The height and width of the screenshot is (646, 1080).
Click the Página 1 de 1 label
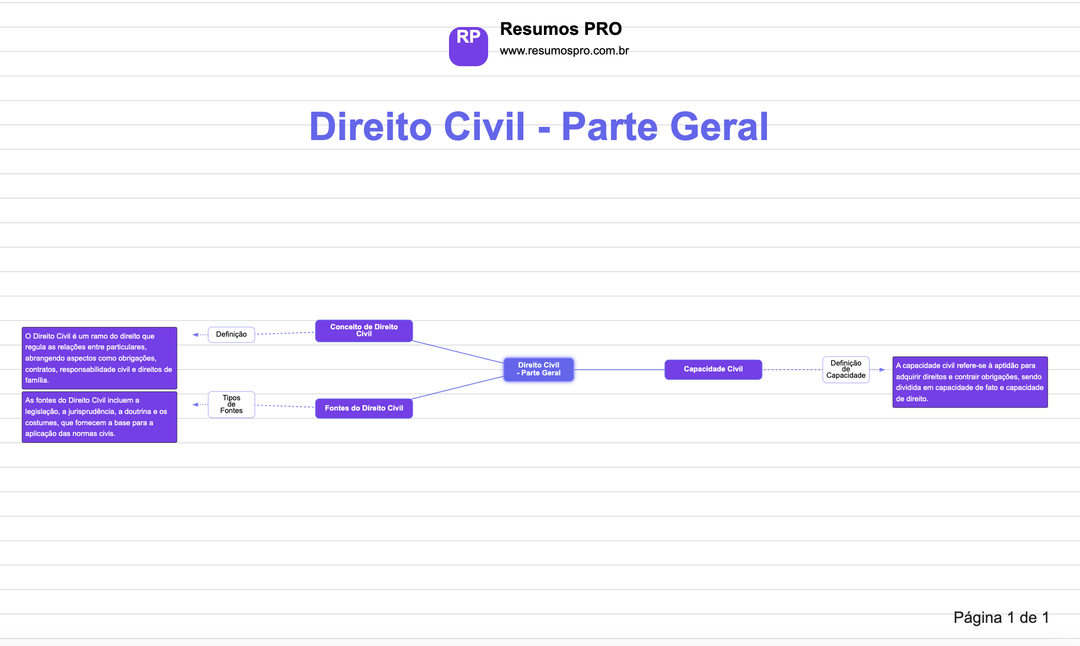pyautogui.click(x=1002, y=617)
